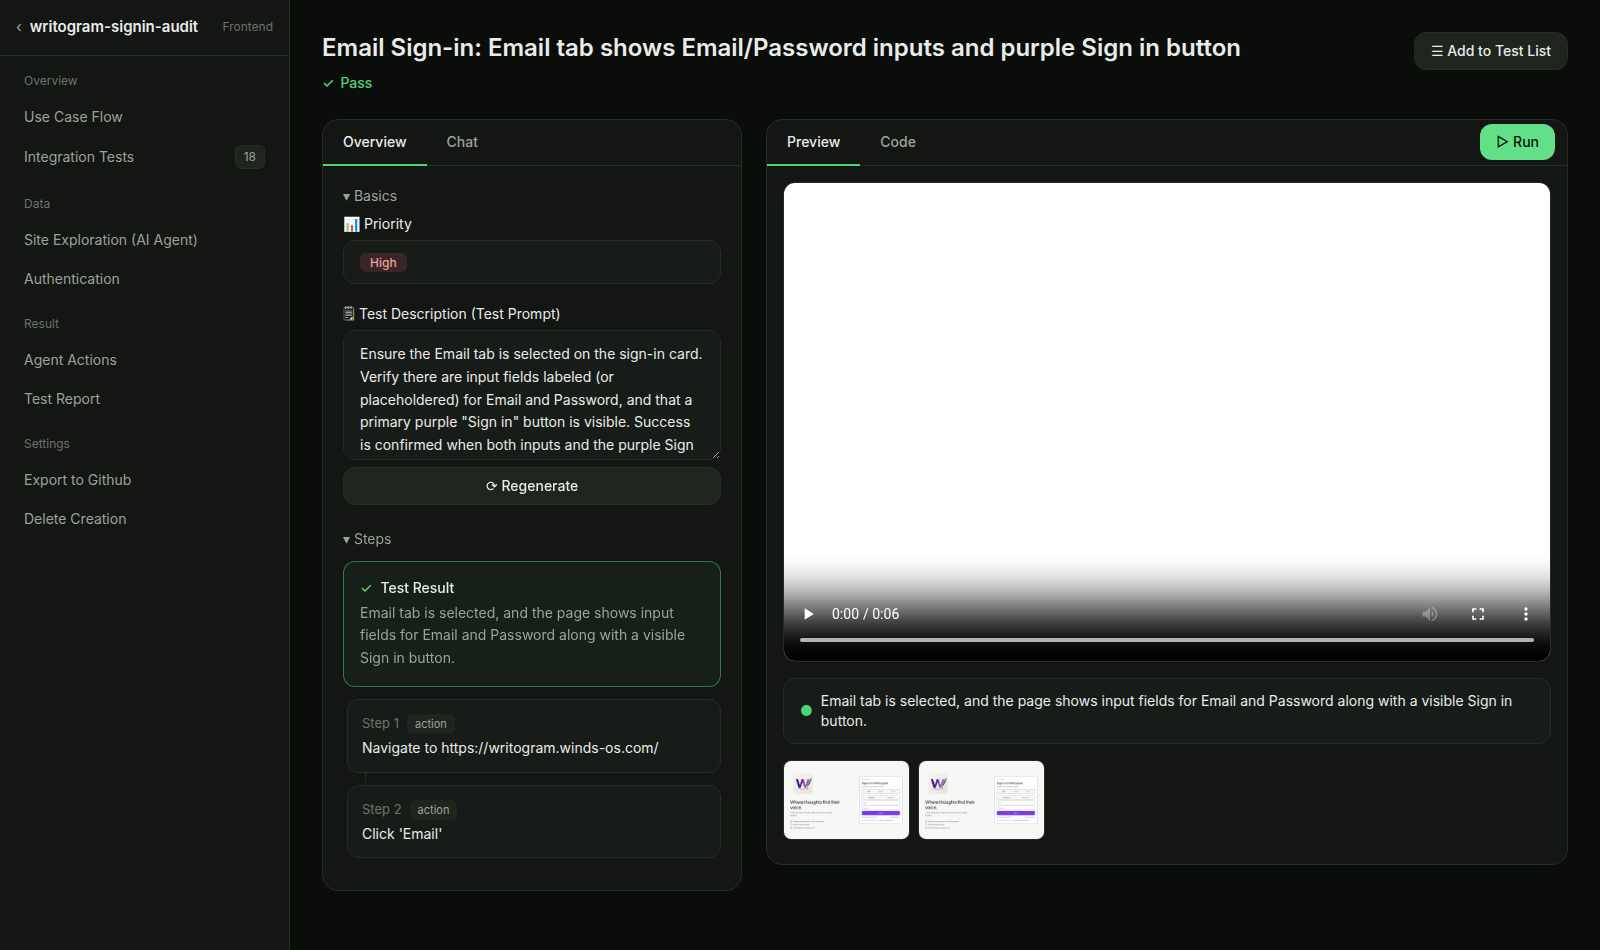Click the High priority tag

pos(383,263)
